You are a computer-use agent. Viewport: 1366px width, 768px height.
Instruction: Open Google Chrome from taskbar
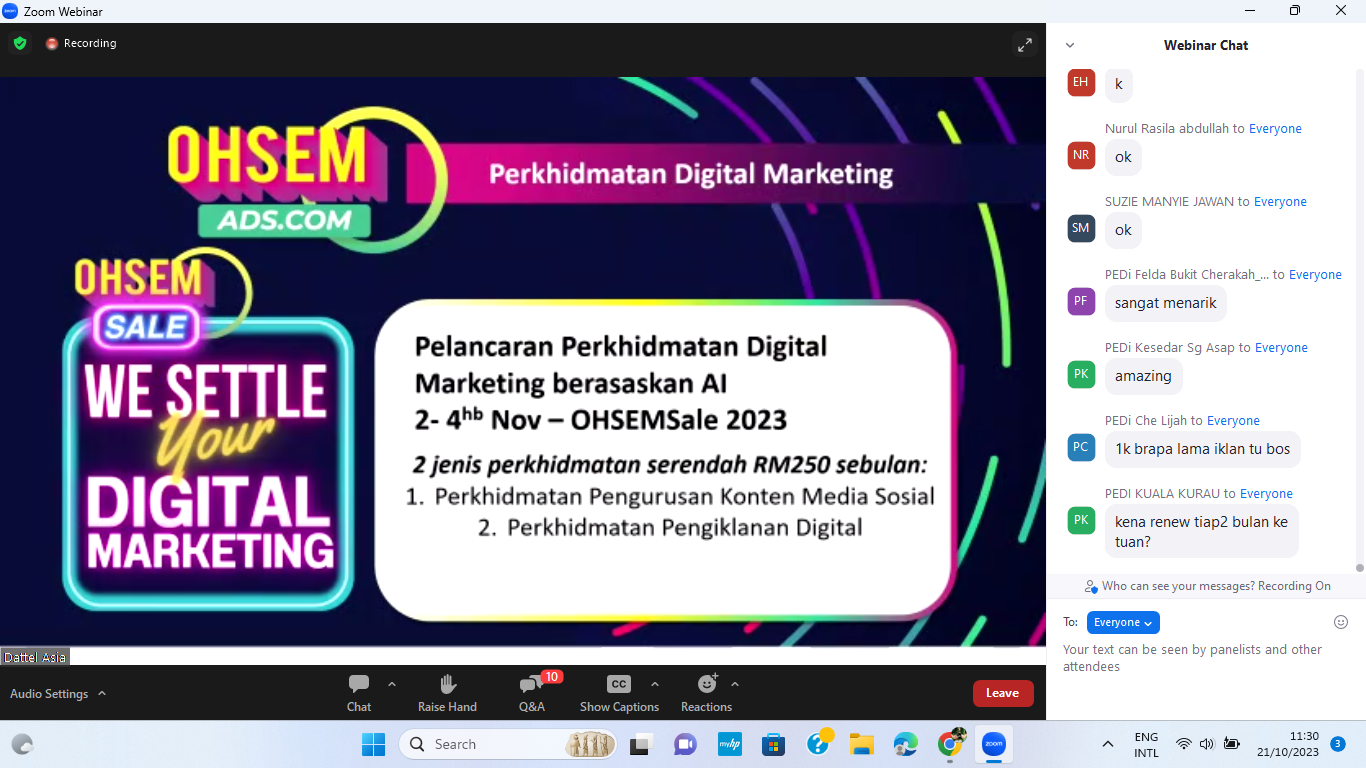click(x=951, y=743)
